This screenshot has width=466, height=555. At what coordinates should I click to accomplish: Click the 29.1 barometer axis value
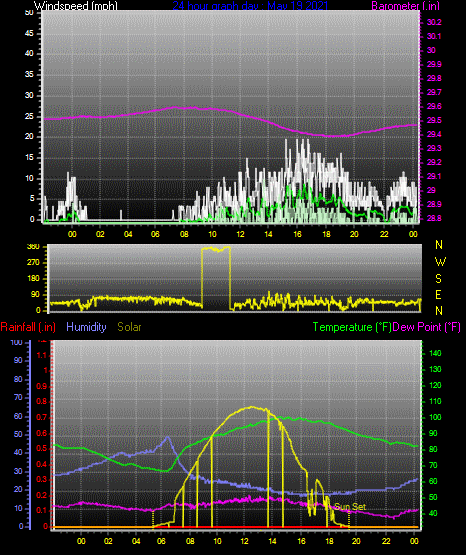(434, 176)
